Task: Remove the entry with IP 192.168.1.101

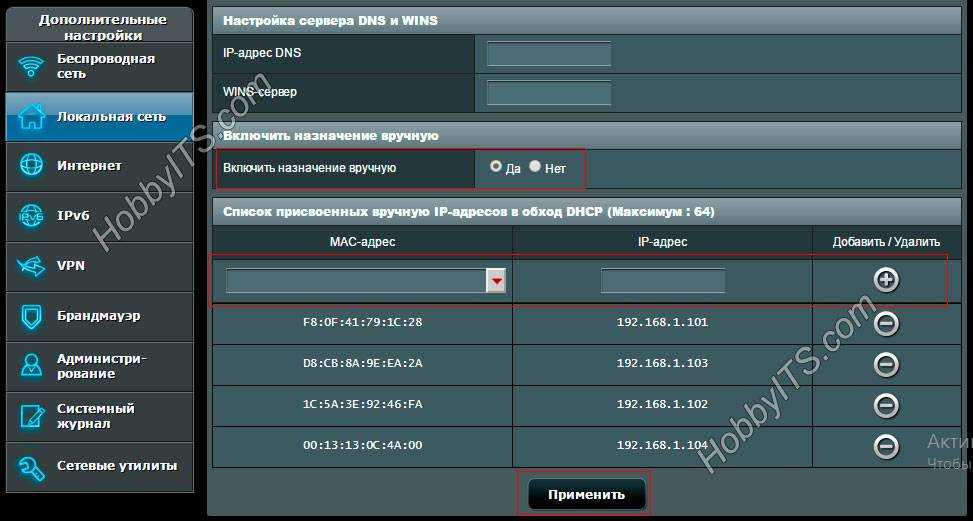Action: [886, 323]
